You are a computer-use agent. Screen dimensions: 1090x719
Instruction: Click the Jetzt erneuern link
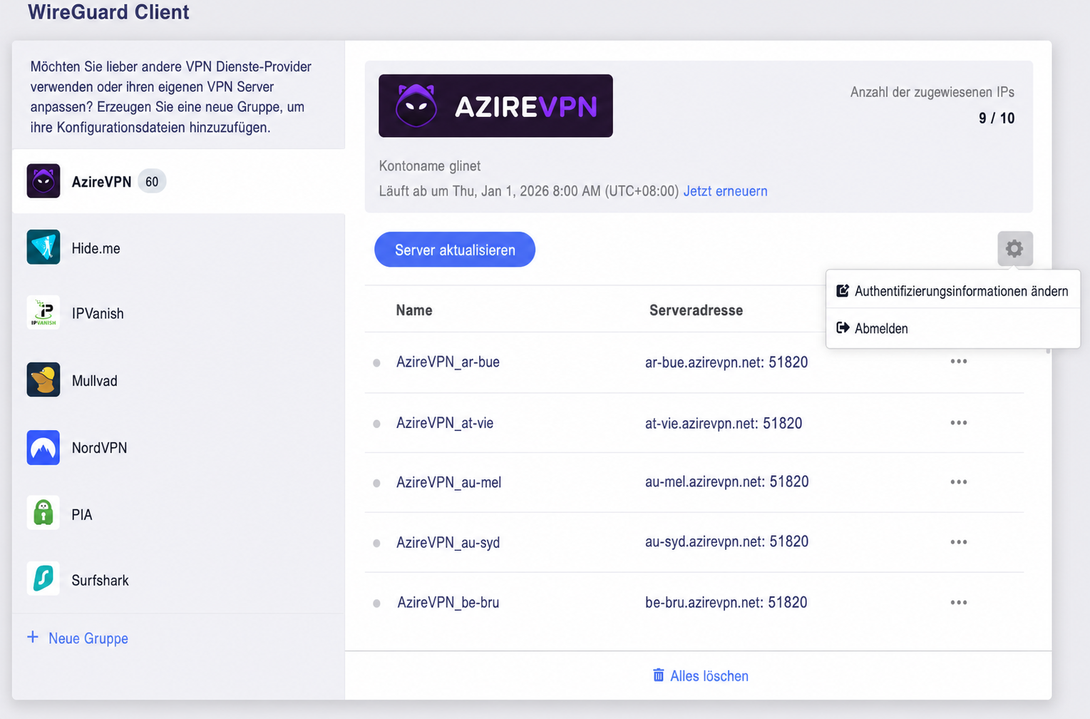click(725, 191)
